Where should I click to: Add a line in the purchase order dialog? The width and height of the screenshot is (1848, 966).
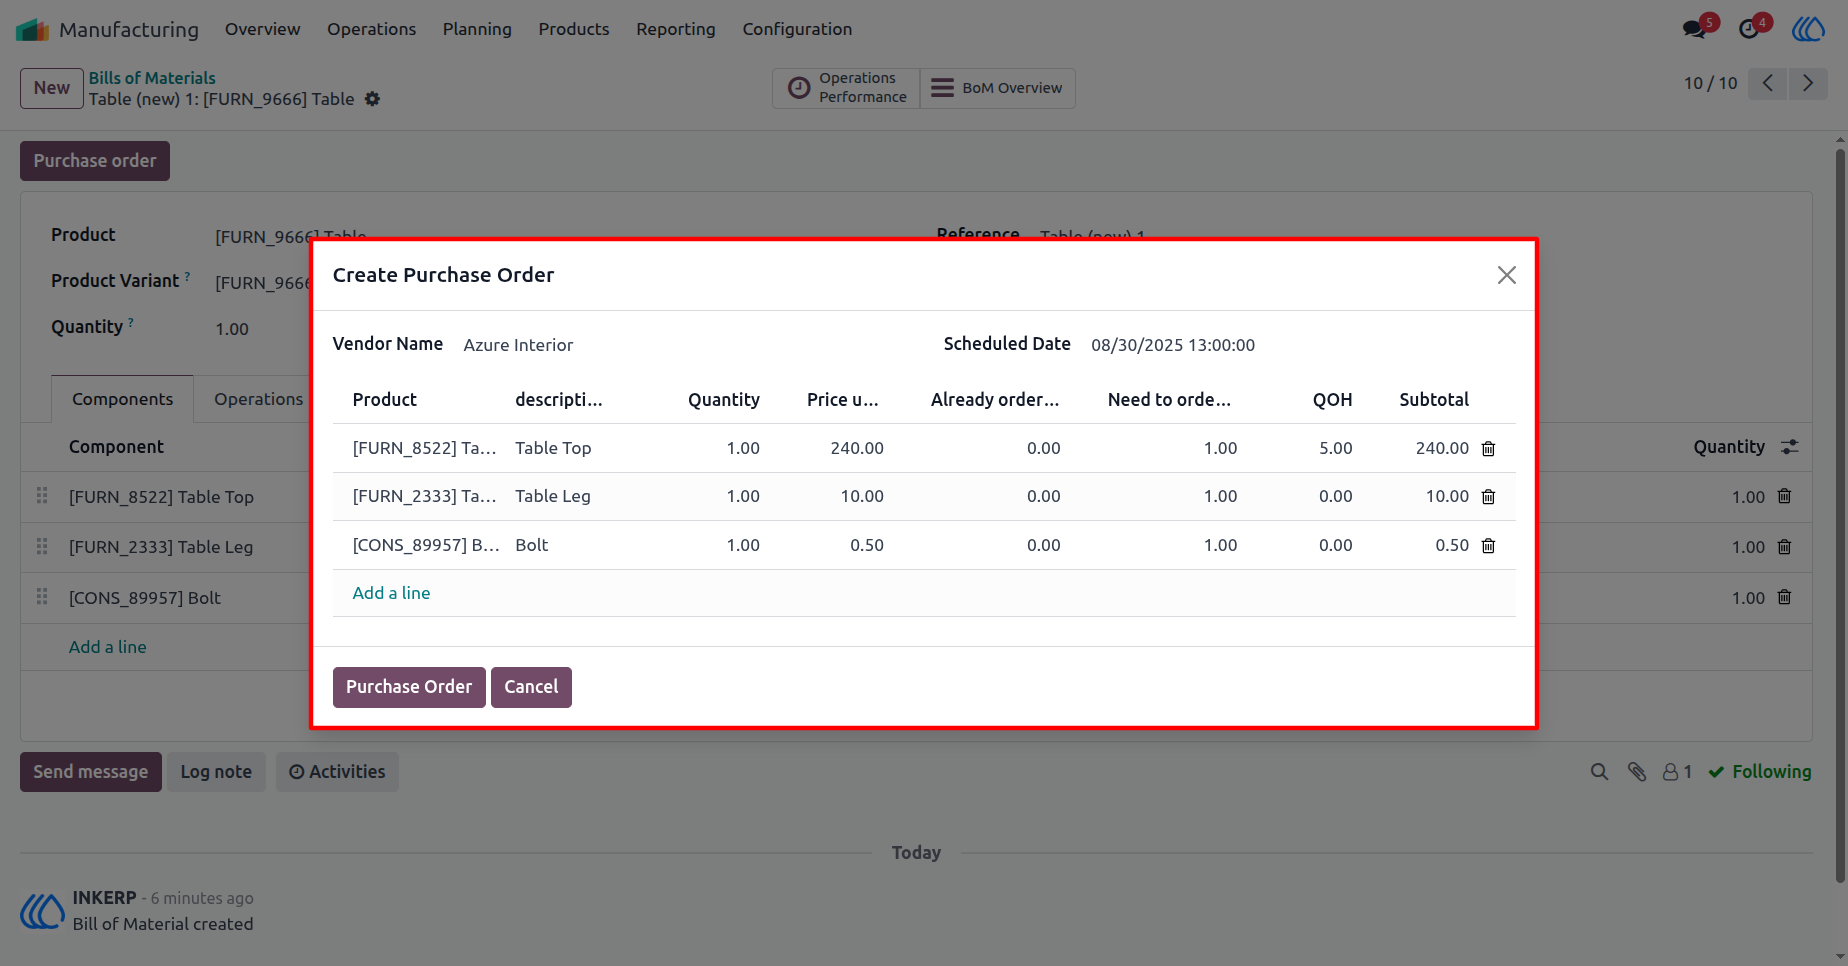point(391,593)
